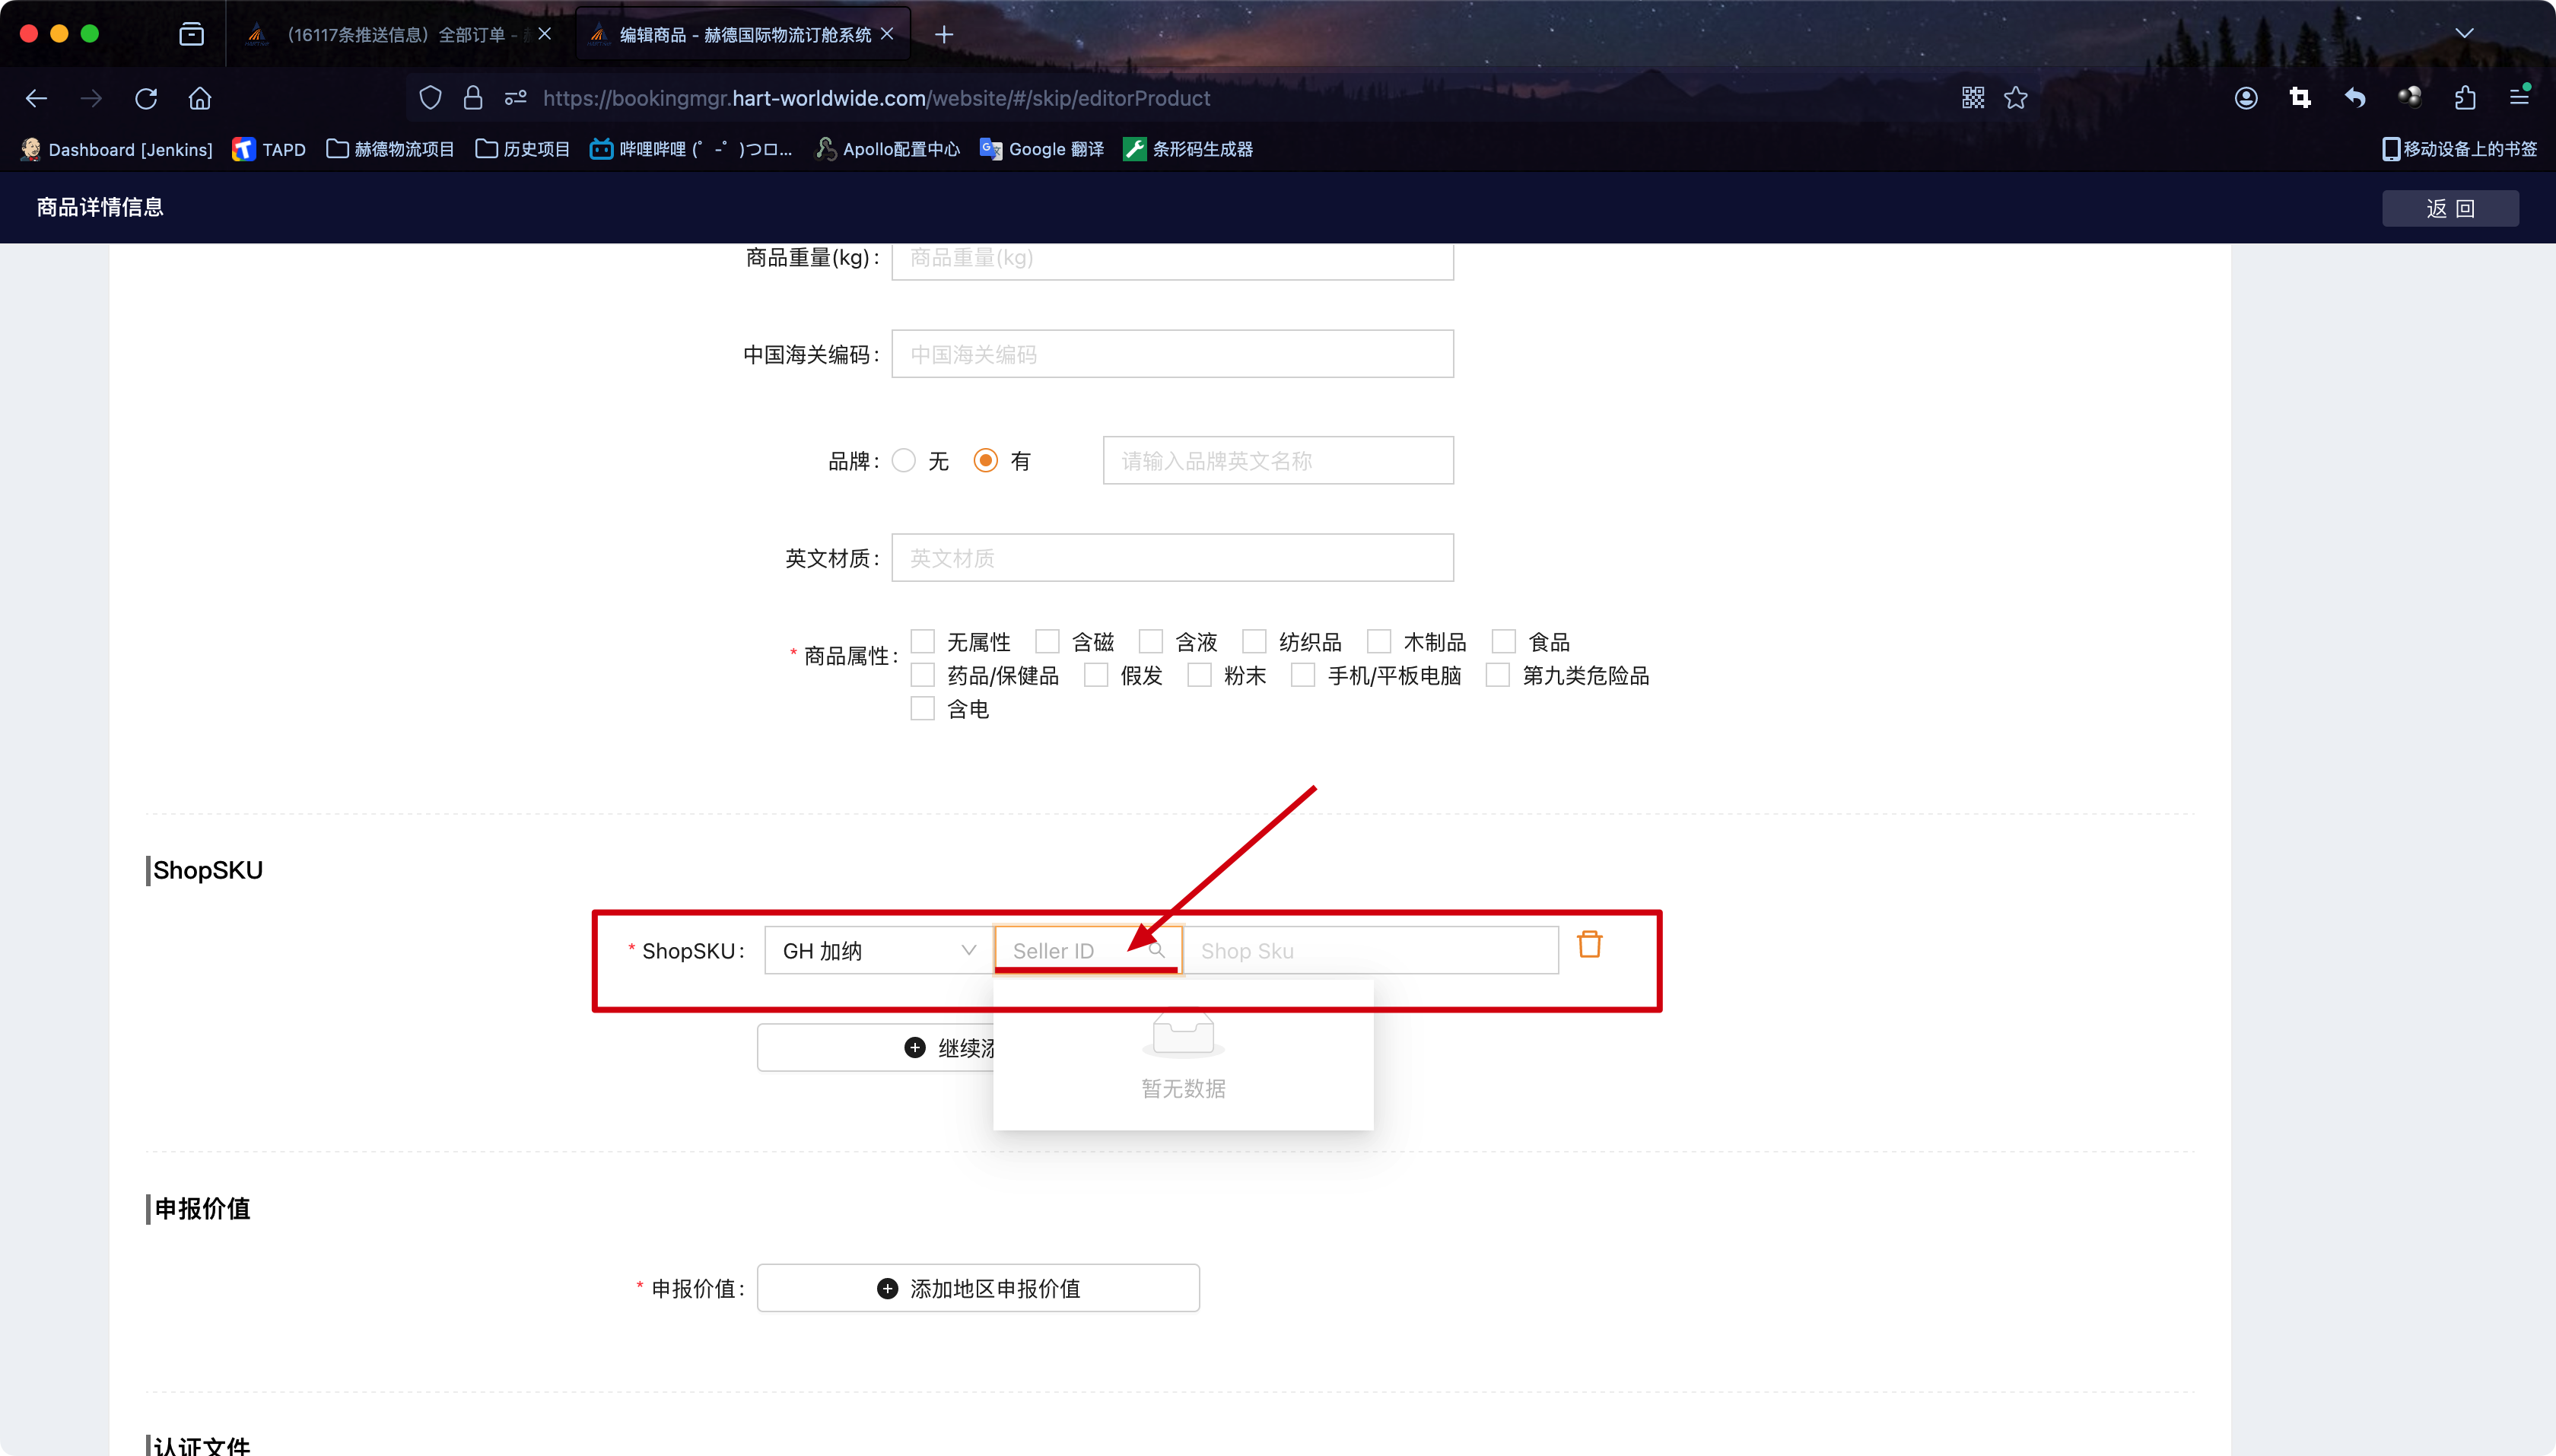Switch to the 全部订单 browser tab

pos(395,35)
